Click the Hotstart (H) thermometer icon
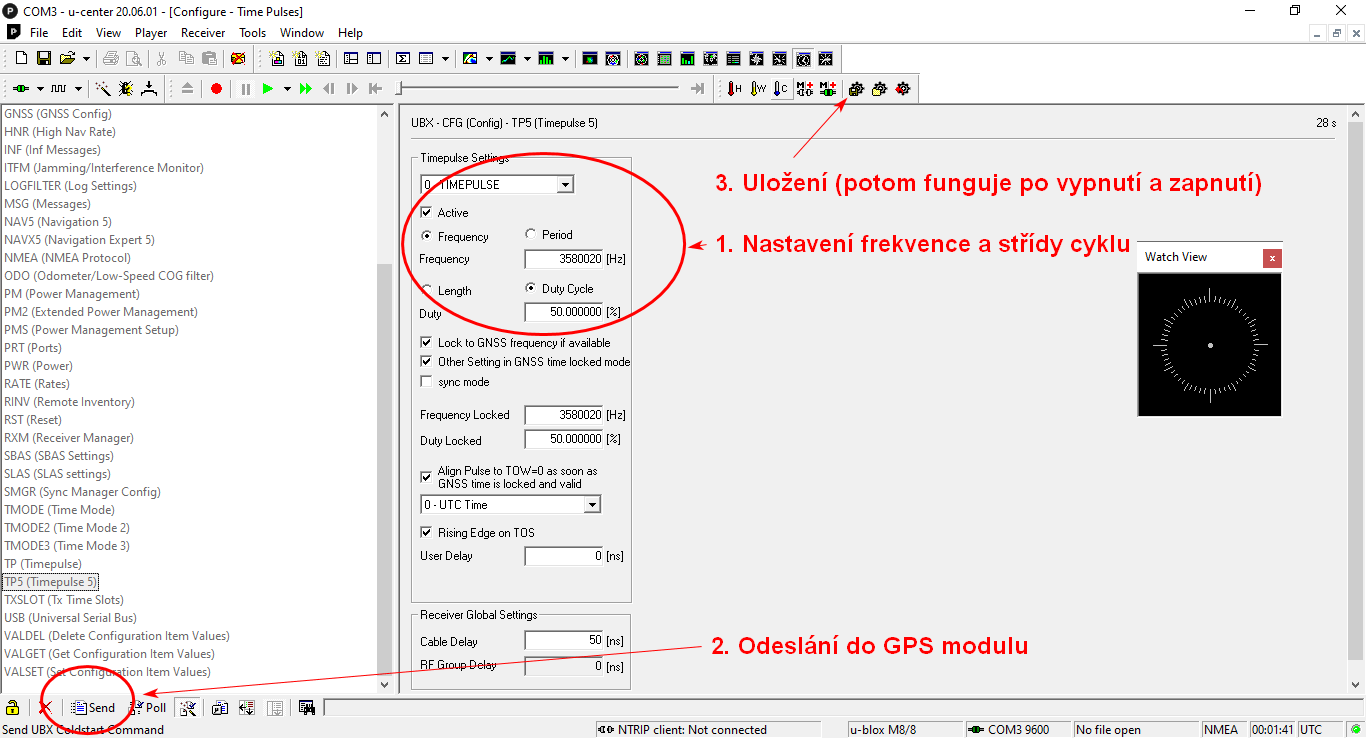Screen dimensions: 1366x738 735,89
